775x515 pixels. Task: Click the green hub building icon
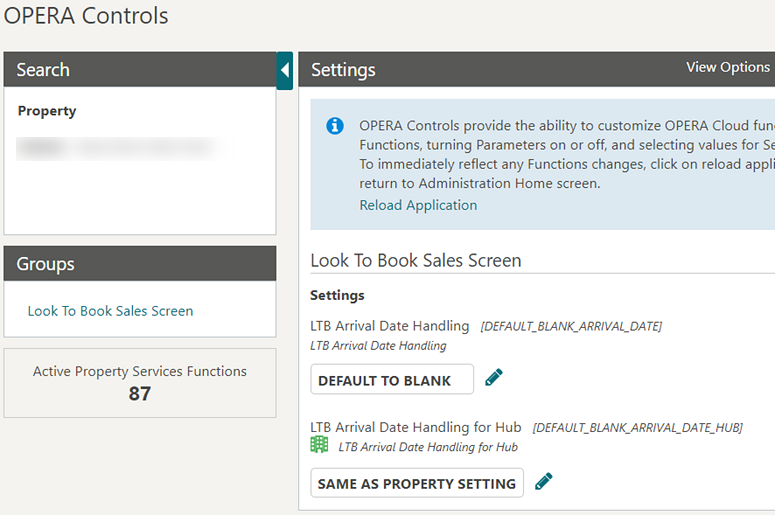(x=319, y=444)
